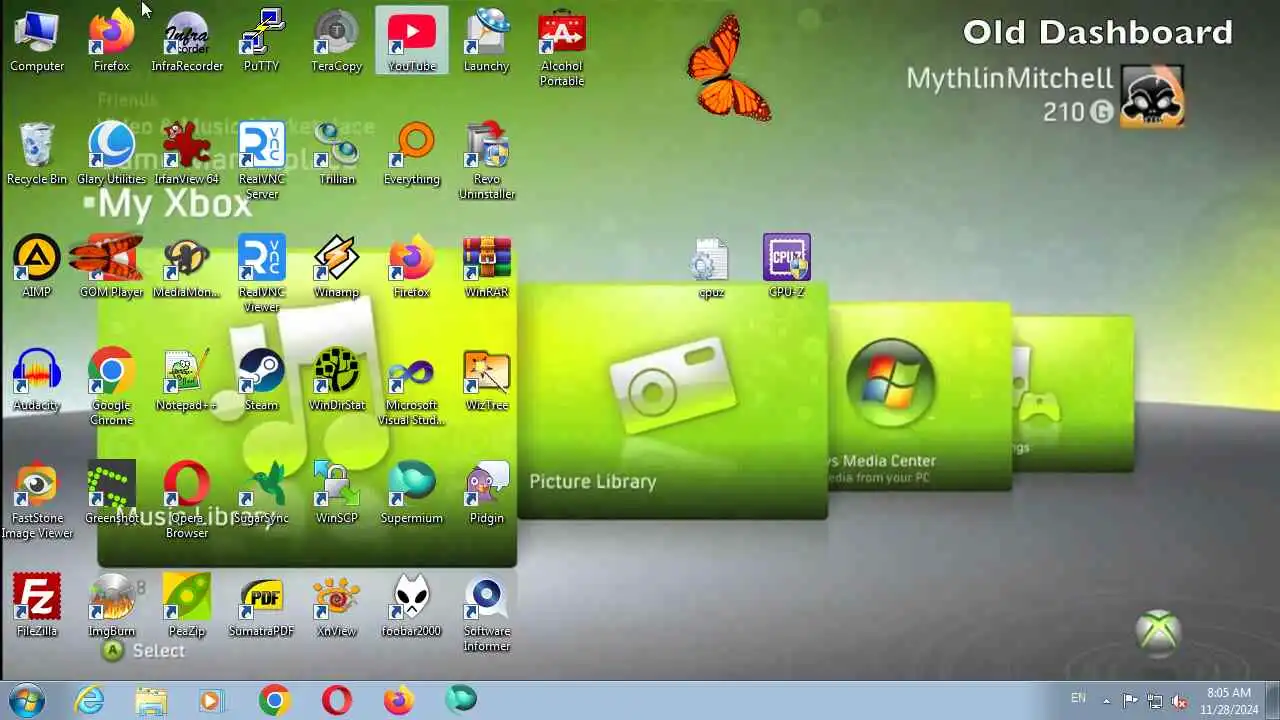Open Windows Media Player taskbar button
This screenshot has width=1280, height=720.
click(211, 700)
